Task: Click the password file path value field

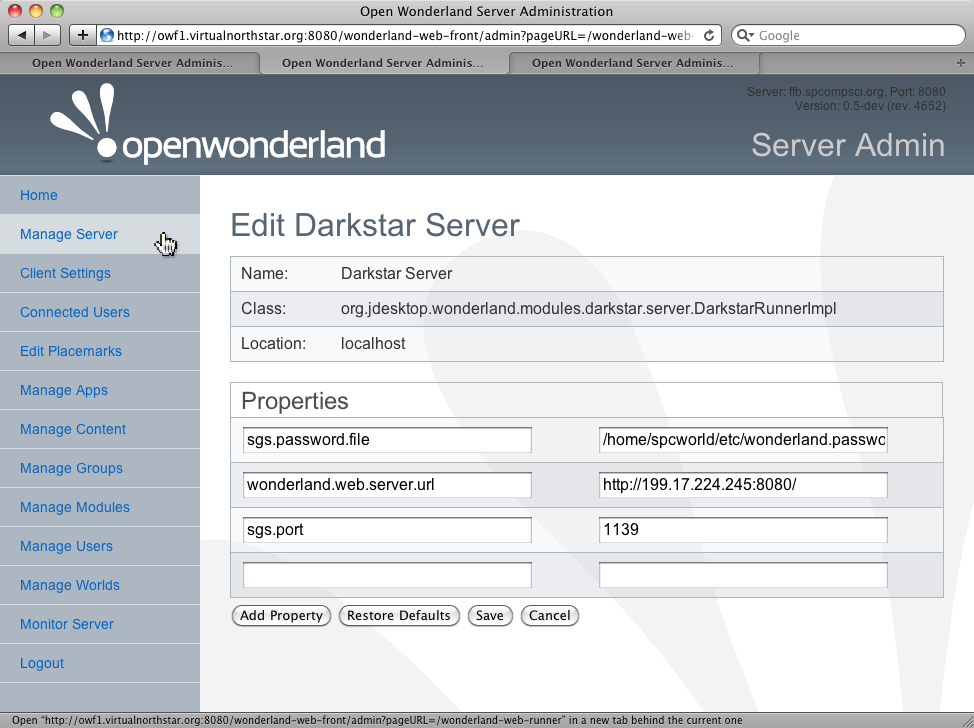Action: pos(743,440)
